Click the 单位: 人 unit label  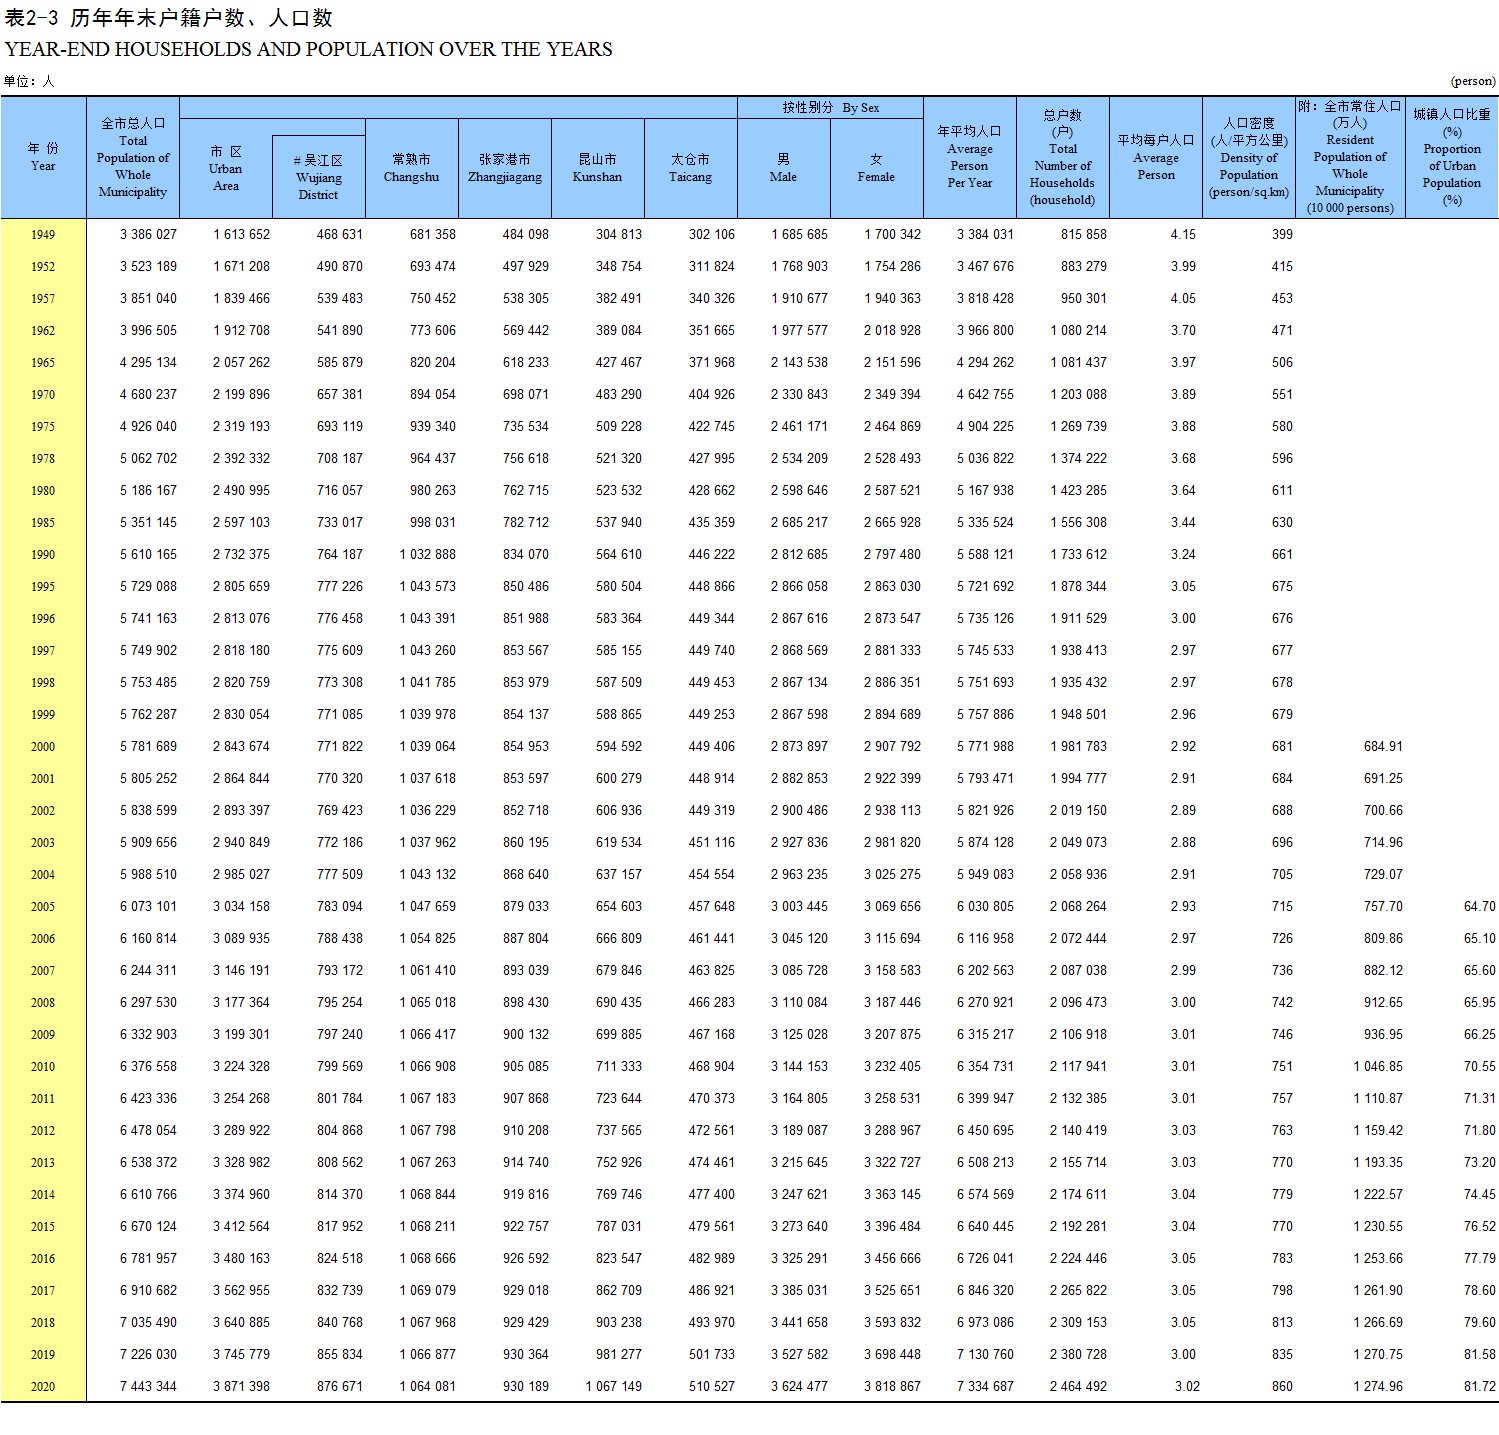[x=29, y=81]
